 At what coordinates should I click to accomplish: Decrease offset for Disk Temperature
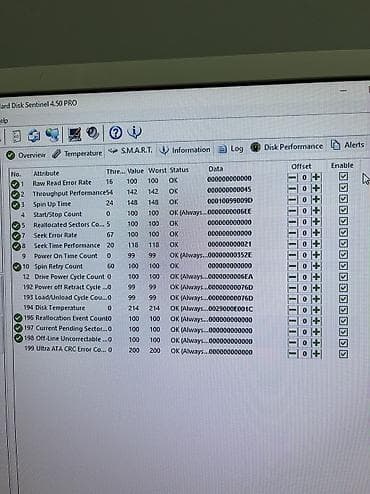coord(292,310)
